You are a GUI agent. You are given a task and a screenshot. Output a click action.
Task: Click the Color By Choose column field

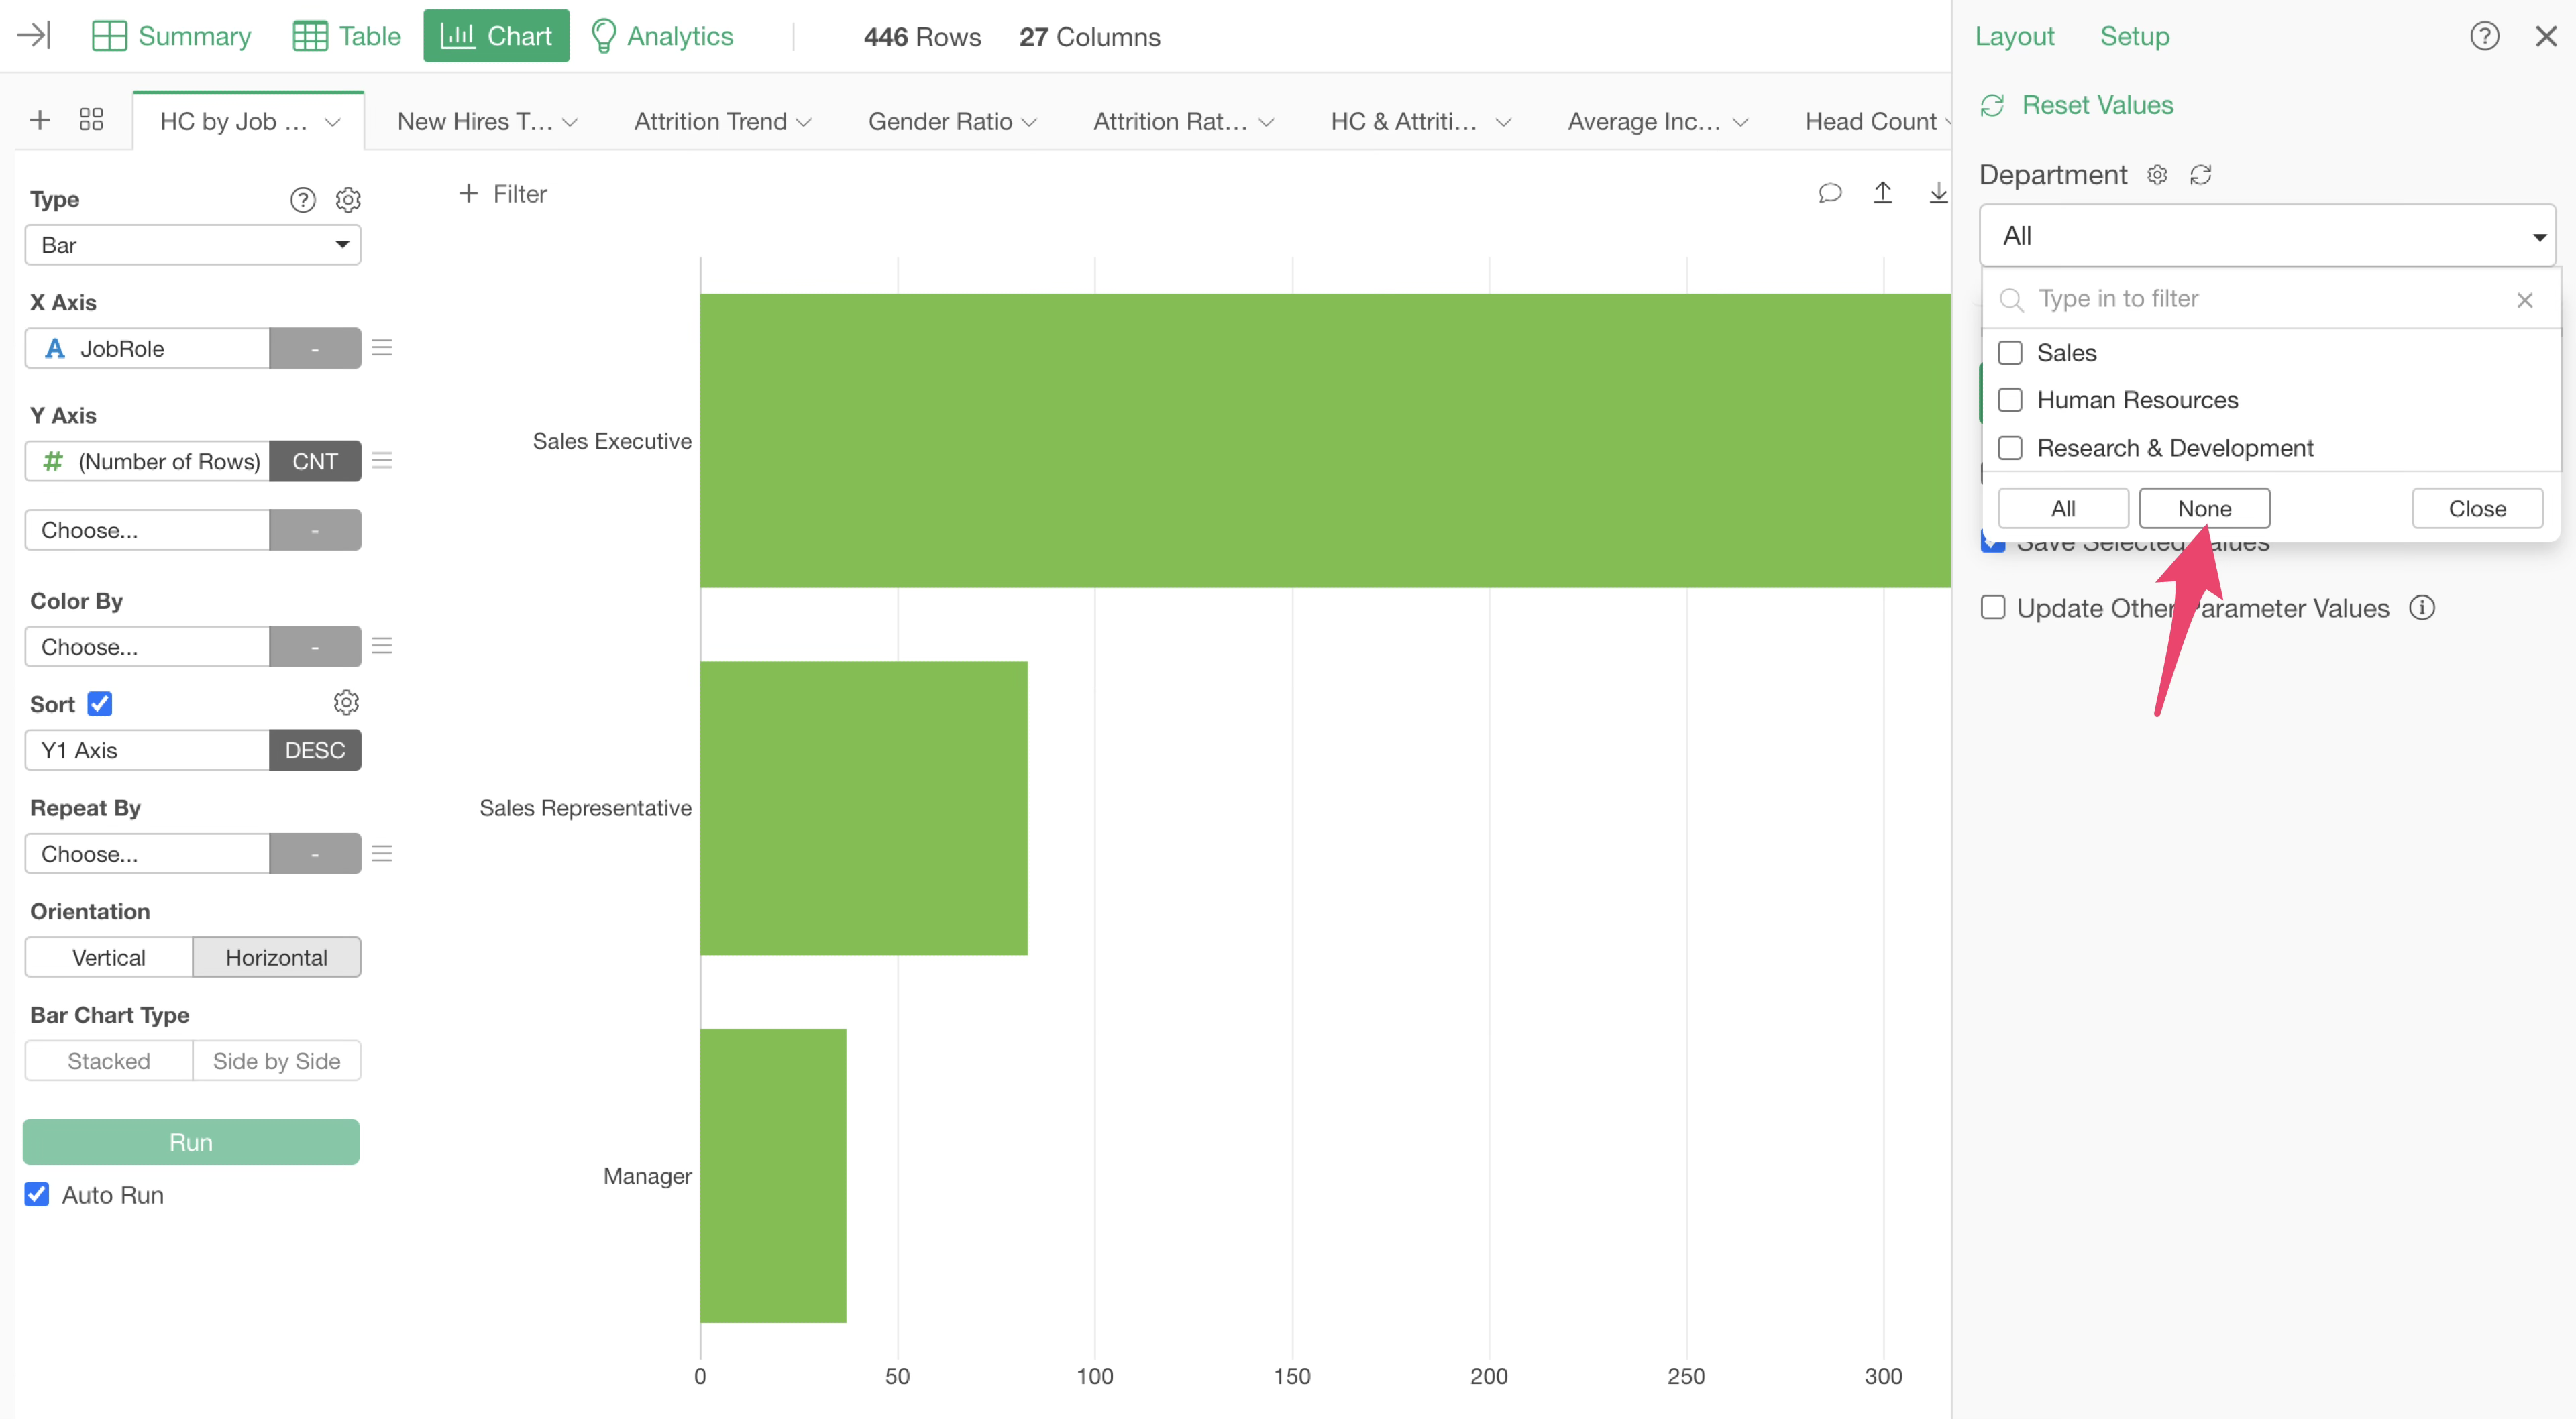(147, 646)
